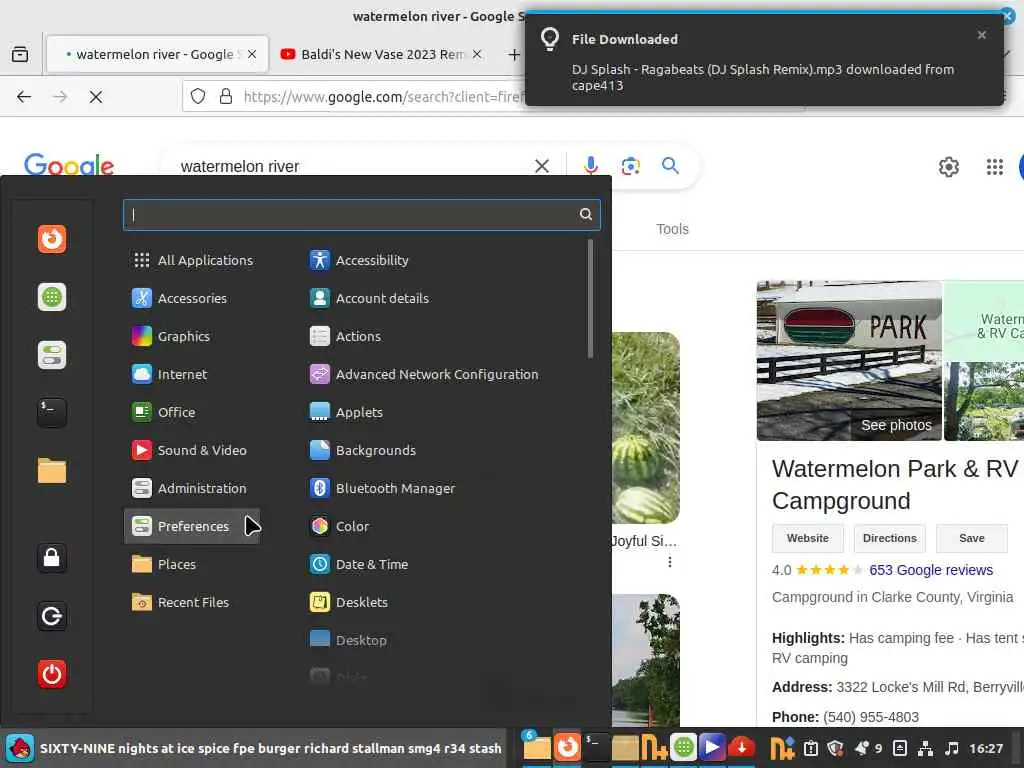Click the security shield tray icon
This screenshot has width=1024, height=768.
pyautogui.click(x=835, y=748)
